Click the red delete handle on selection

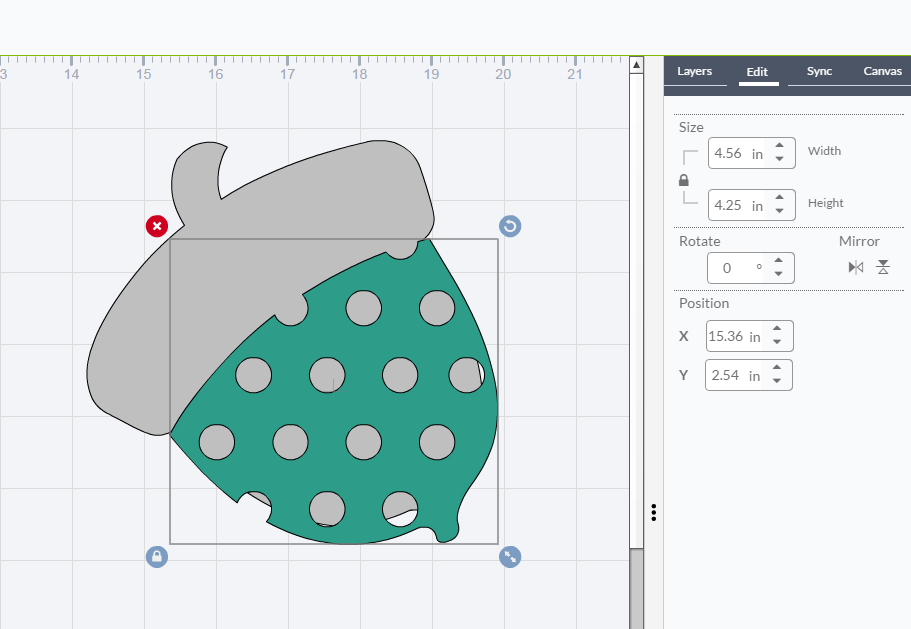pos(156,226)
